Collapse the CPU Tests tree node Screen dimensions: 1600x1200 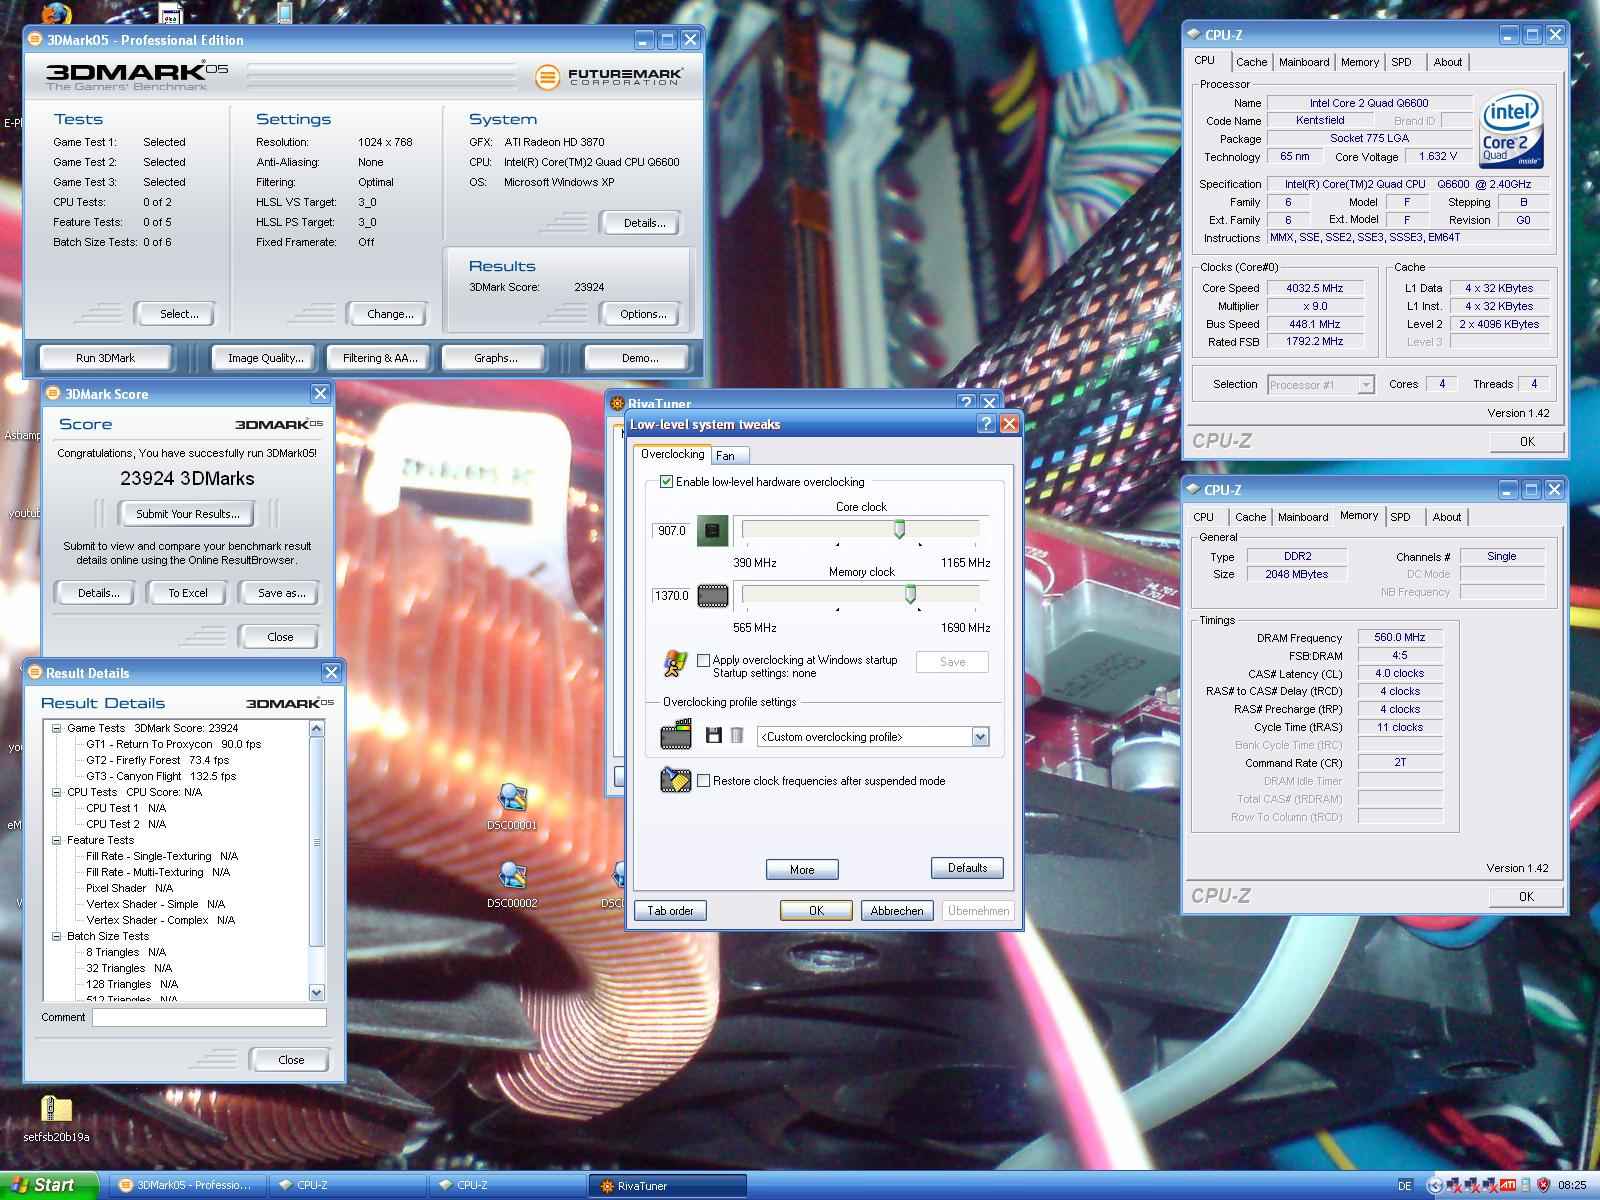(x=57, y=792)
